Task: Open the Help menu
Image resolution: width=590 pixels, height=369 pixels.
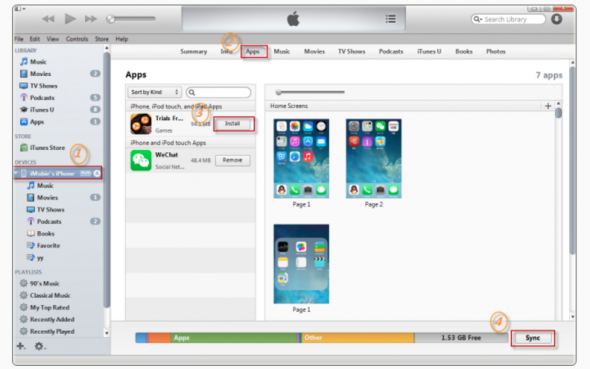Action: (x=122, y=39)
